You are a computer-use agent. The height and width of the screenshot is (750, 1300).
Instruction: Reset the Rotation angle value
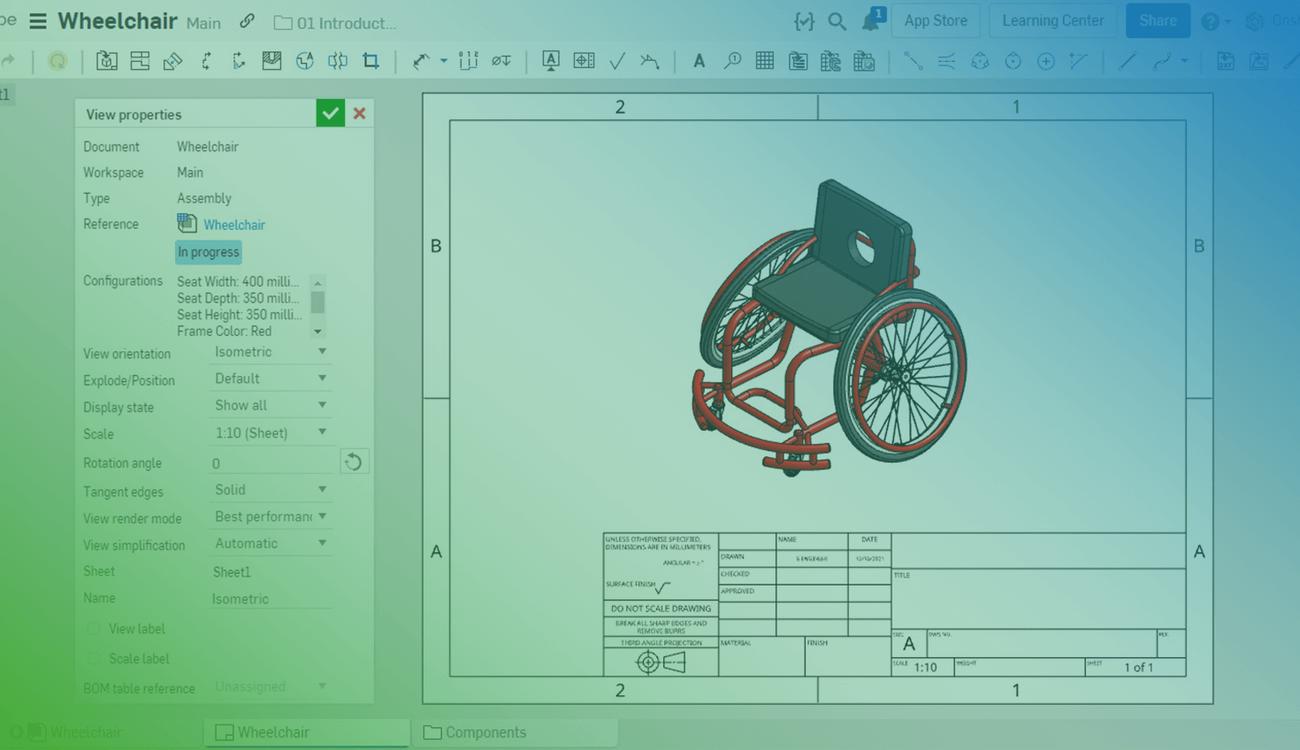[x=354, y=461]
